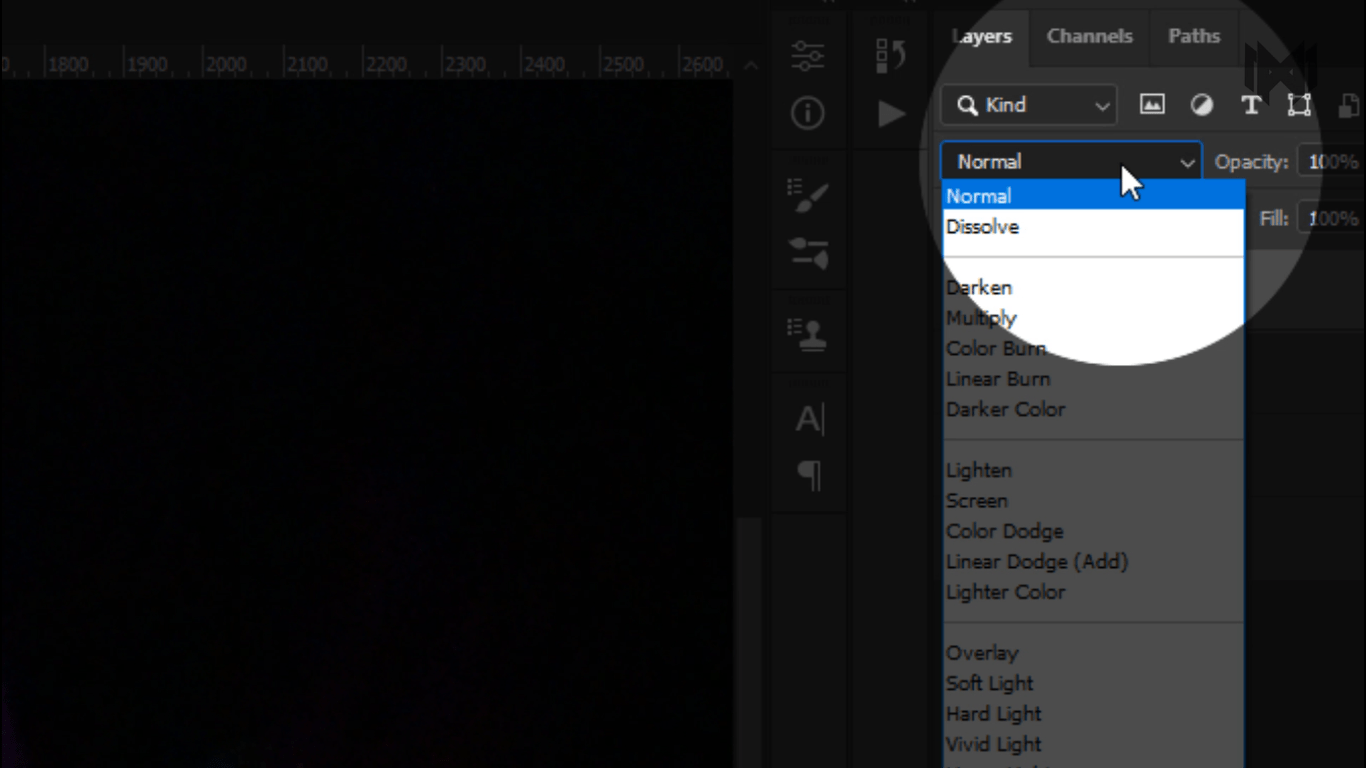Open the Brush Settings panel icon
This screenshot has width=1366, height=768.
(x=808, y=195)
